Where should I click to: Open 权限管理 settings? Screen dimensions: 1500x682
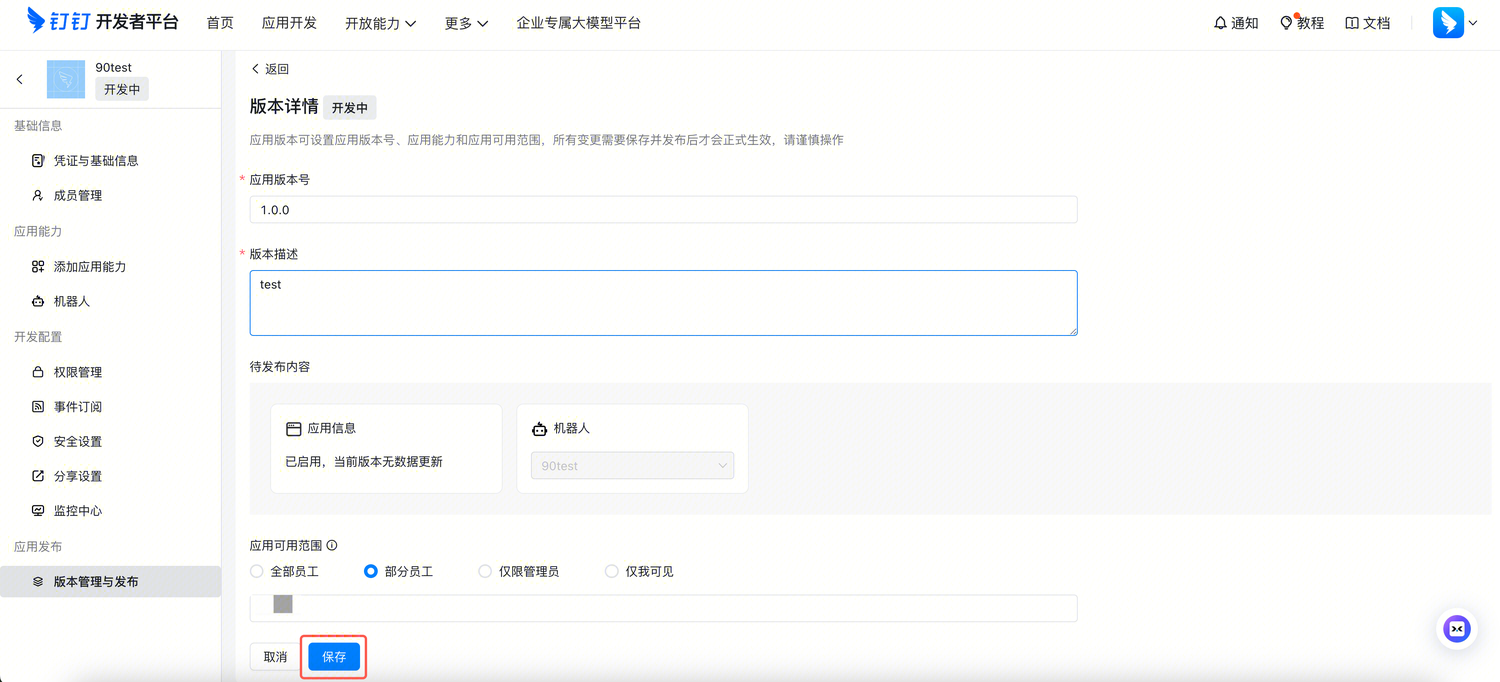pos(78,371)
